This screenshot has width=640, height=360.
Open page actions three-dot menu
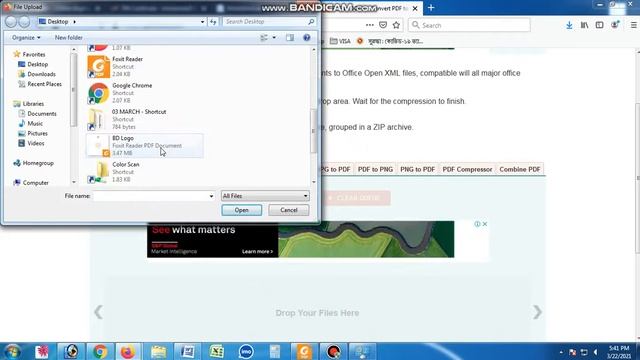pyautogui.click(x=370, y=25)
